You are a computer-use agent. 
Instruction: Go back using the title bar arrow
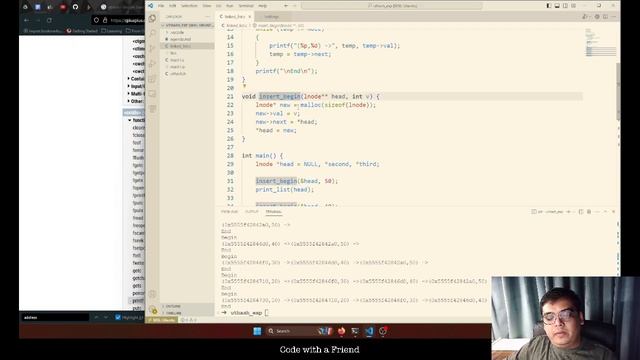tap(285, 6)
